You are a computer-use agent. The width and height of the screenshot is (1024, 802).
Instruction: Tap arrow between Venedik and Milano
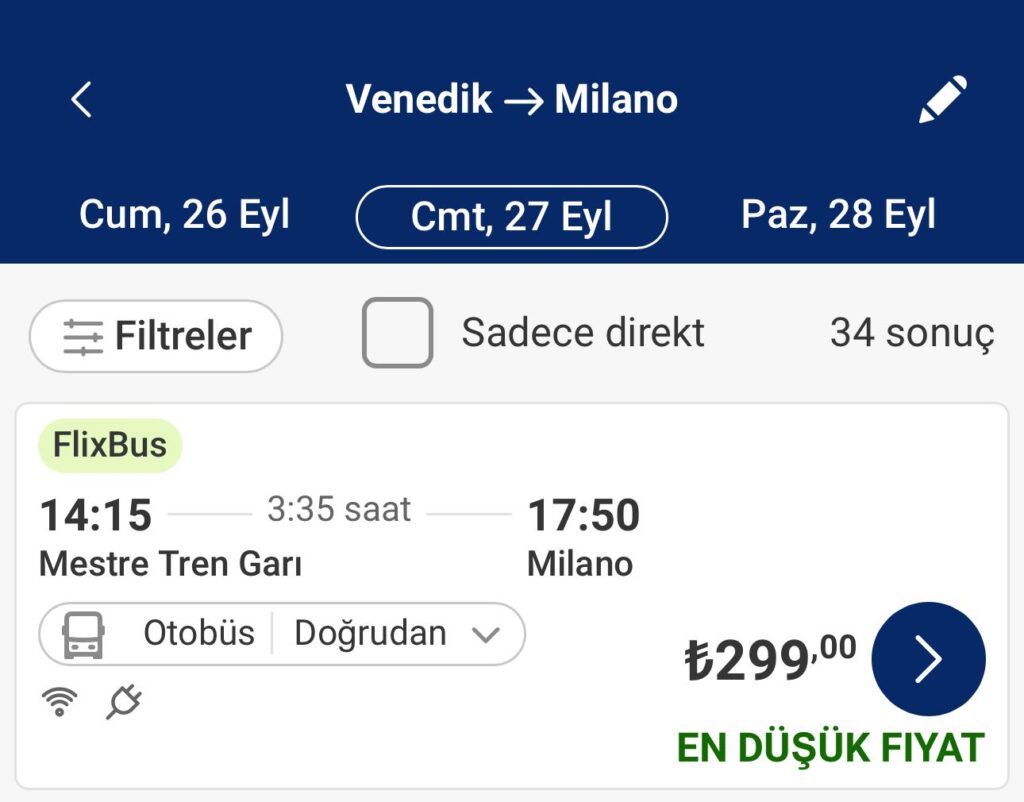point(524,101)
